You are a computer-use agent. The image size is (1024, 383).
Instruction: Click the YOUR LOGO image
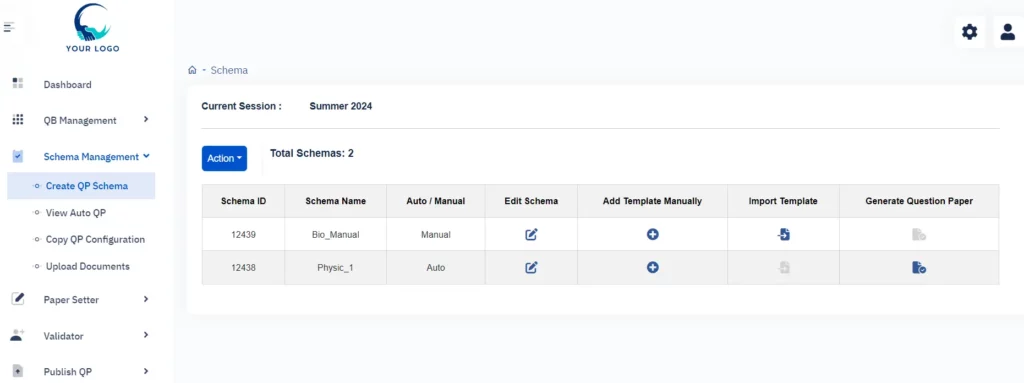pos(92,27)
